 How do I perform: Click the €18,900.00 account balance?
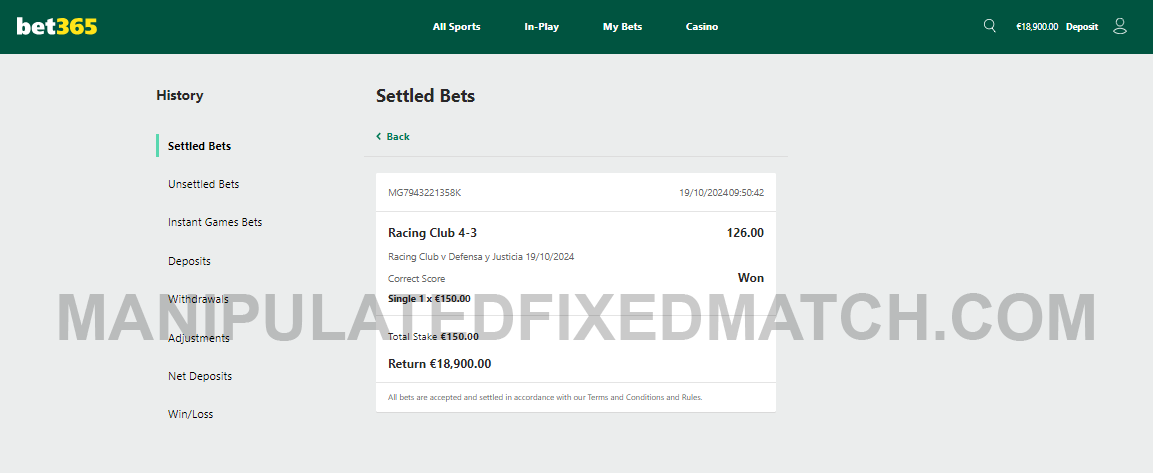tap(1037, 26)
